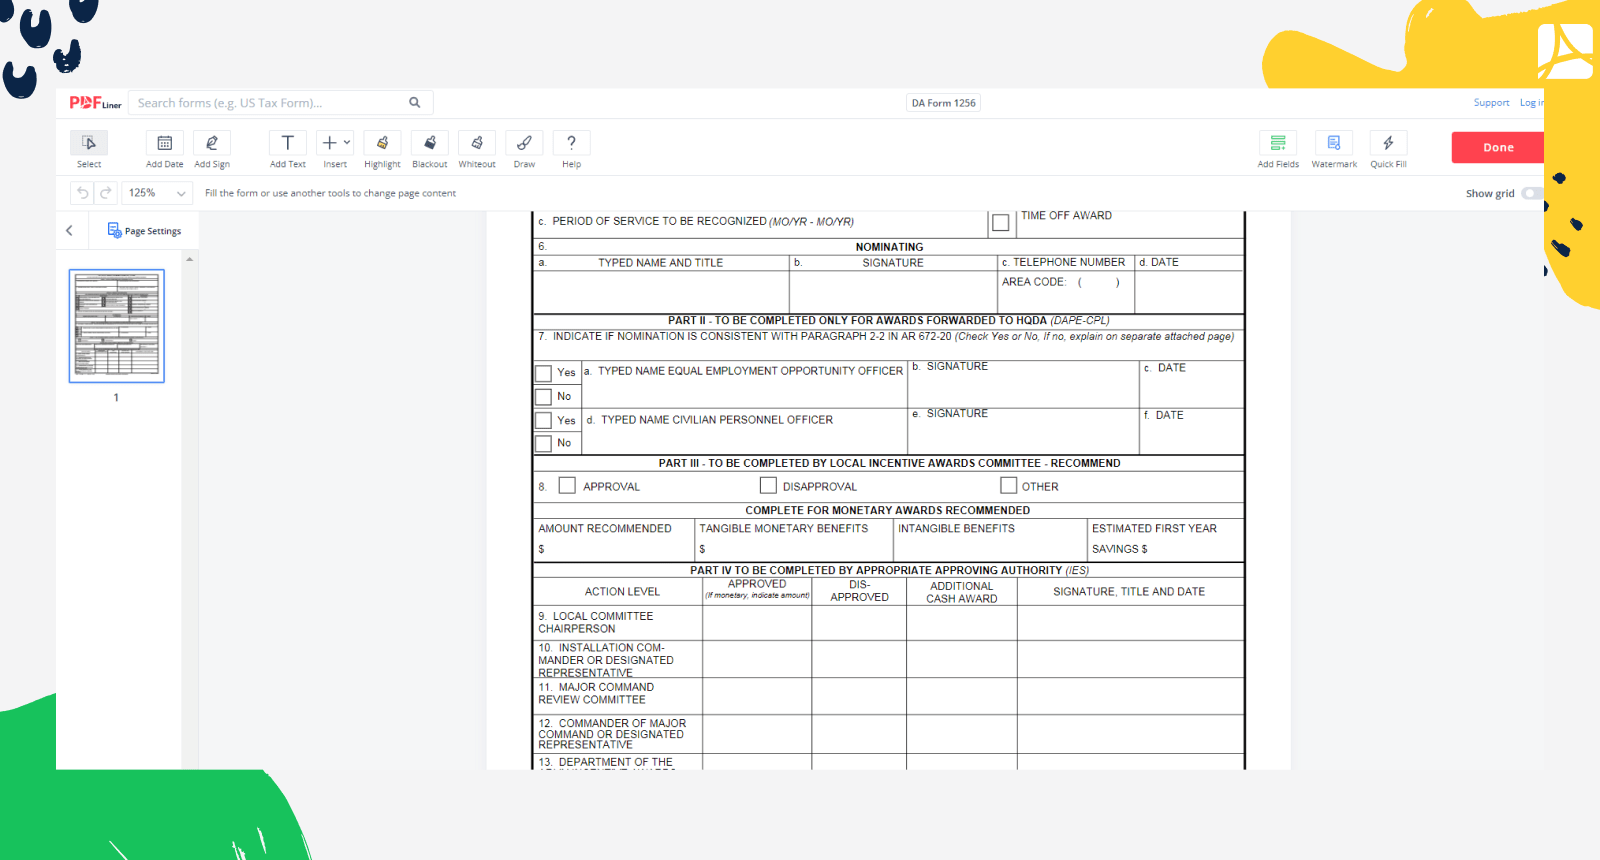Viewport: 1600px width, 860px height.
Task: Activate the Highlight tool
Action: 382,144
